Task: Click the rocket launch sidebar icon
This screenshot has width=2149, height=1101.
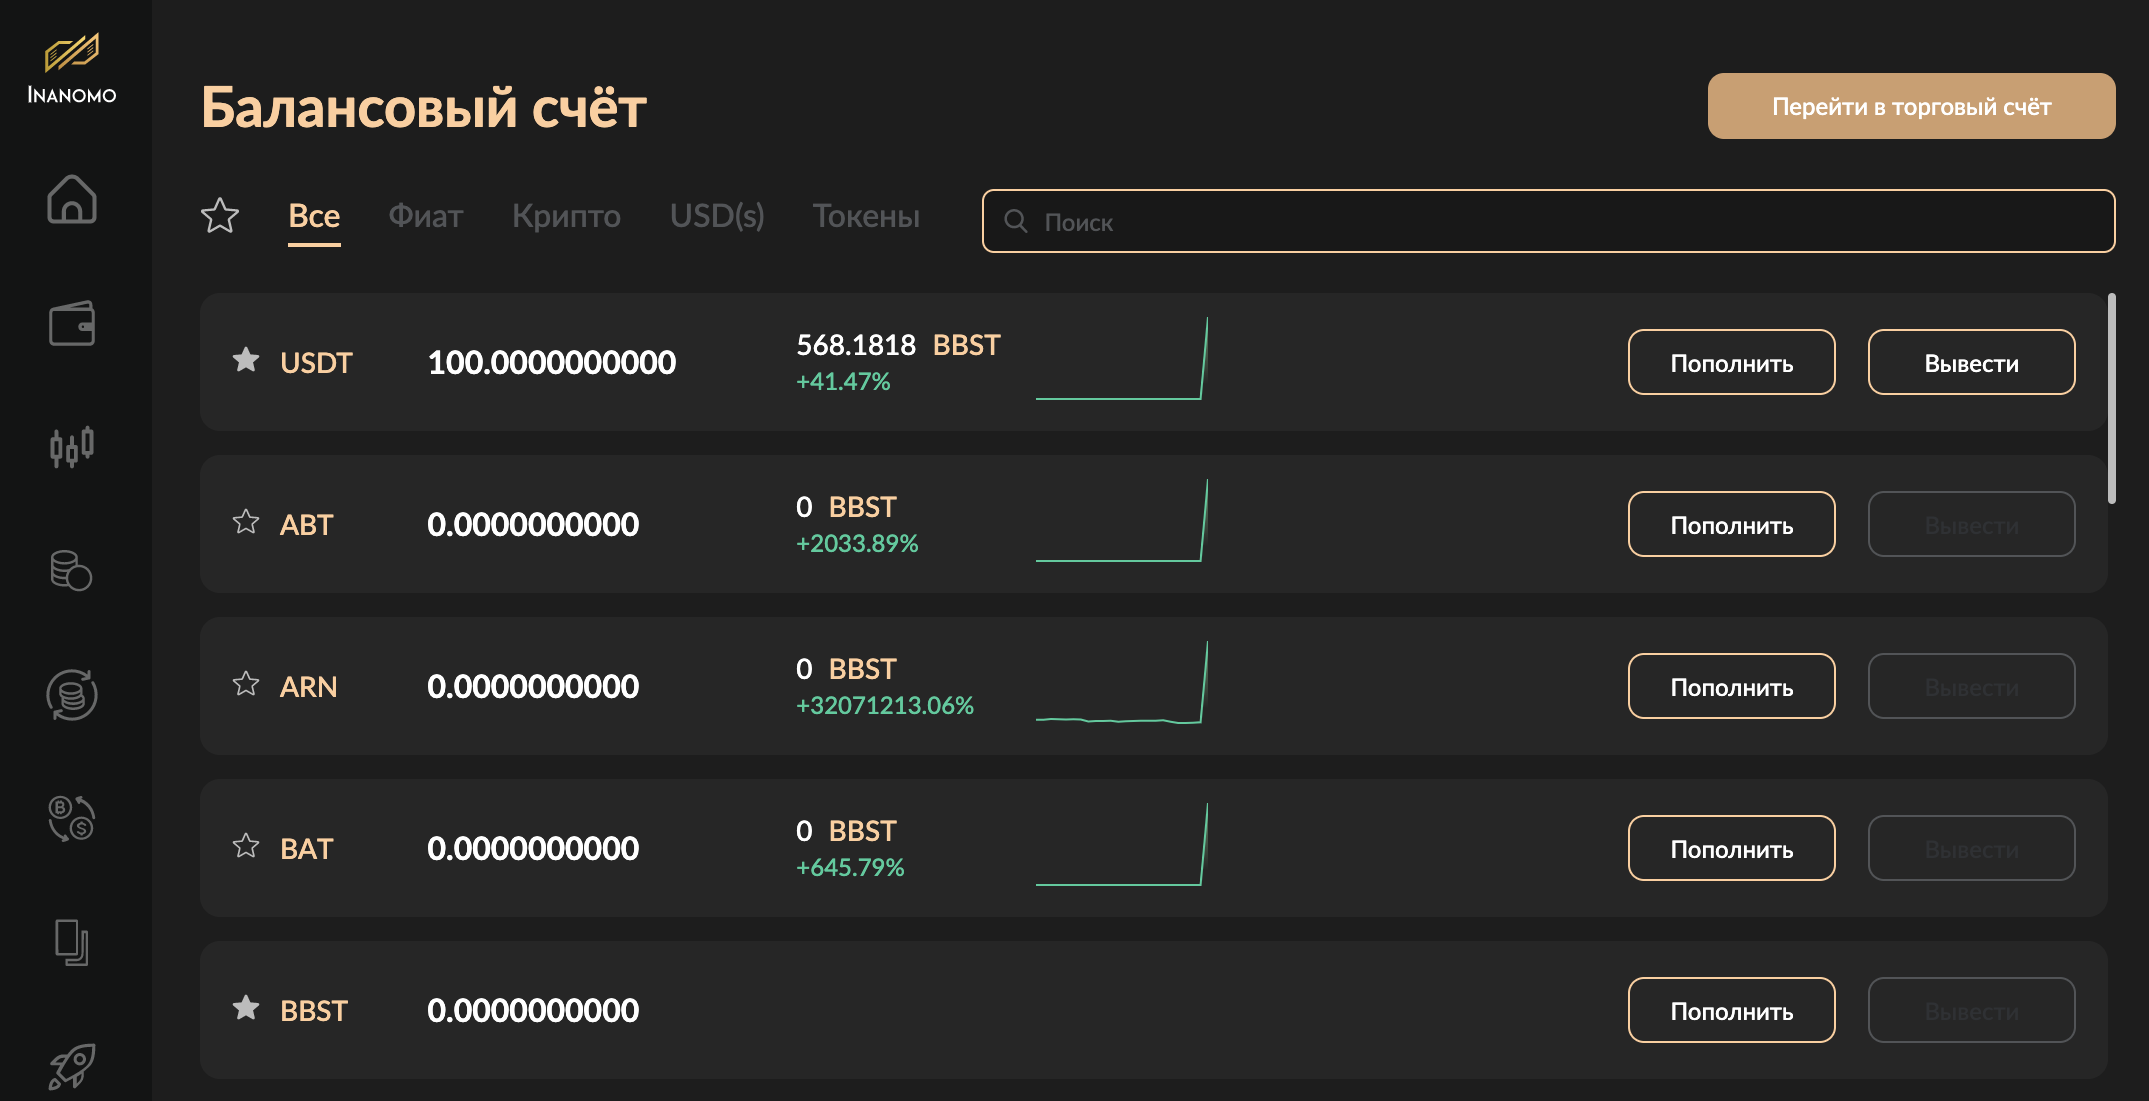Action: pyautogui.click(x=72, y=1066)
